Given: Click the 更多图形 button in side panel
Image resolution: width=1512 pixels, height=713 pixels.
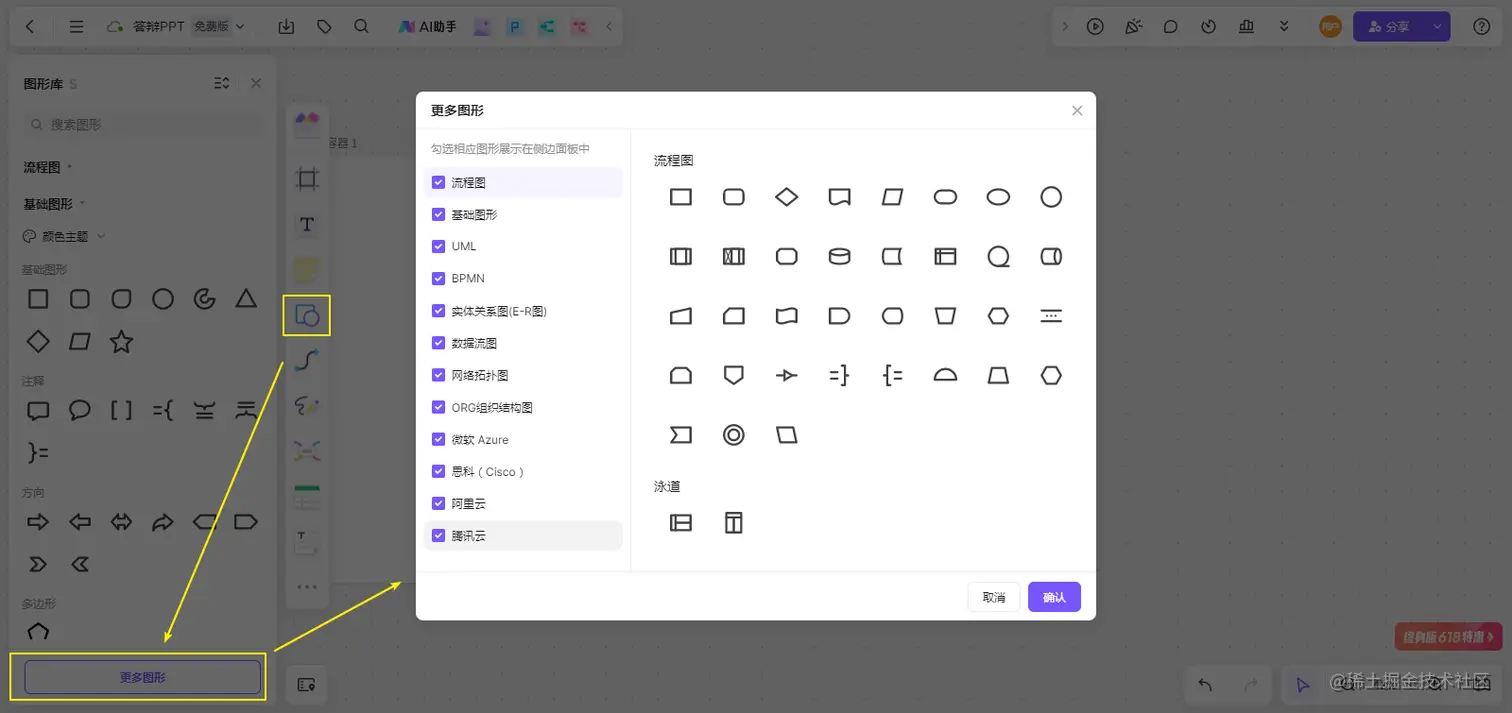Looking at the screenshot, I should 143,677.
